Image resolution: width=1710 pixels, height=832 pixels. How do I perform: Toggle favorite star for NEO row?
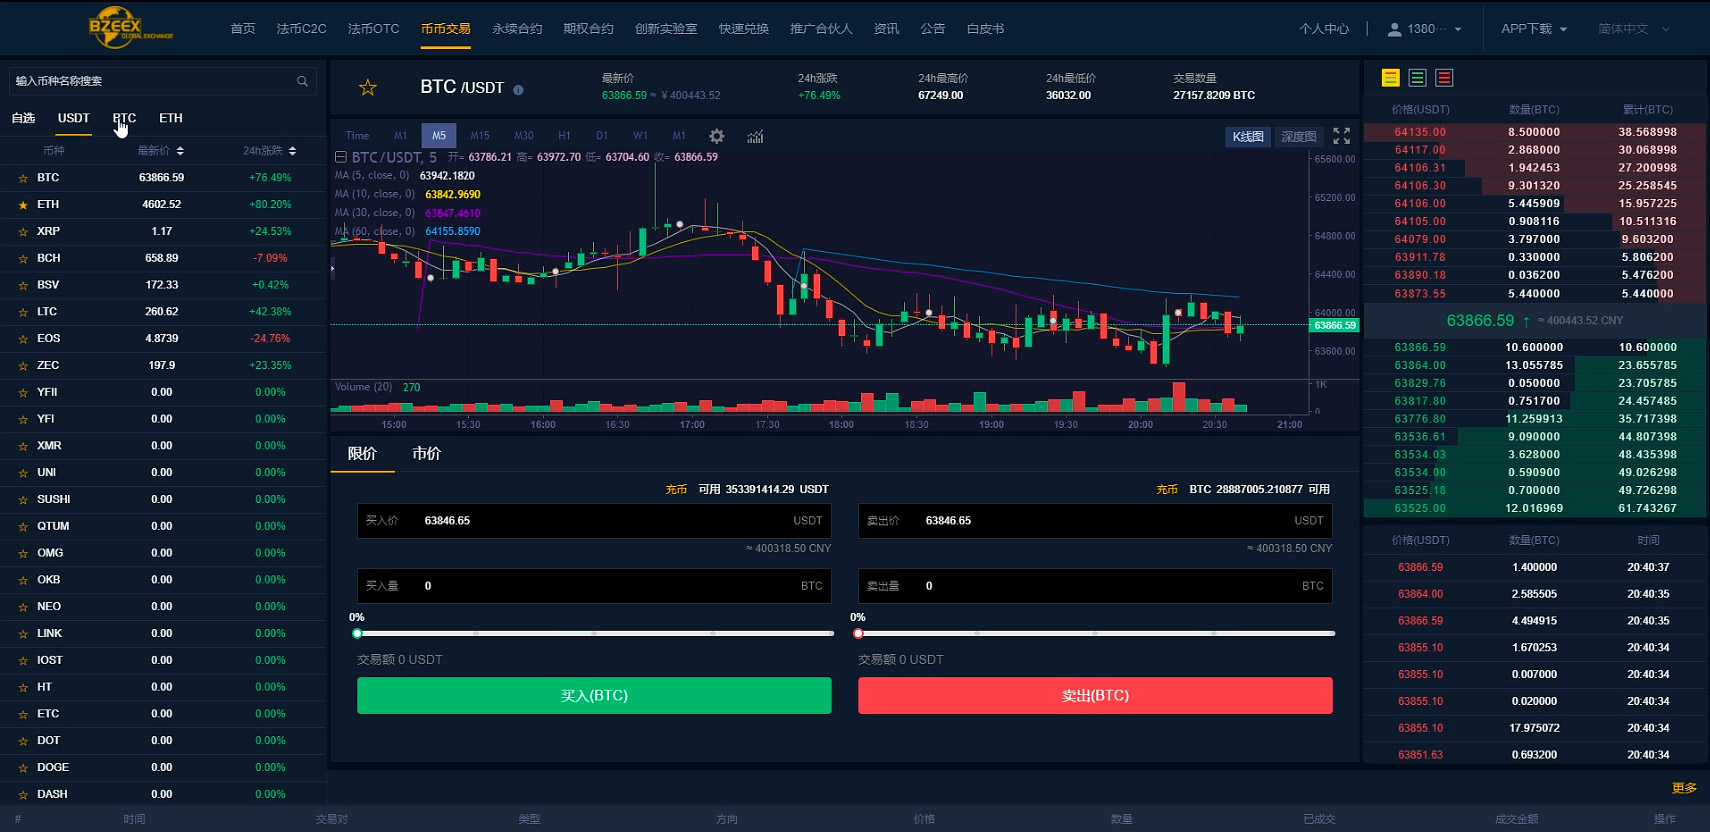click(x=23, y=607)
